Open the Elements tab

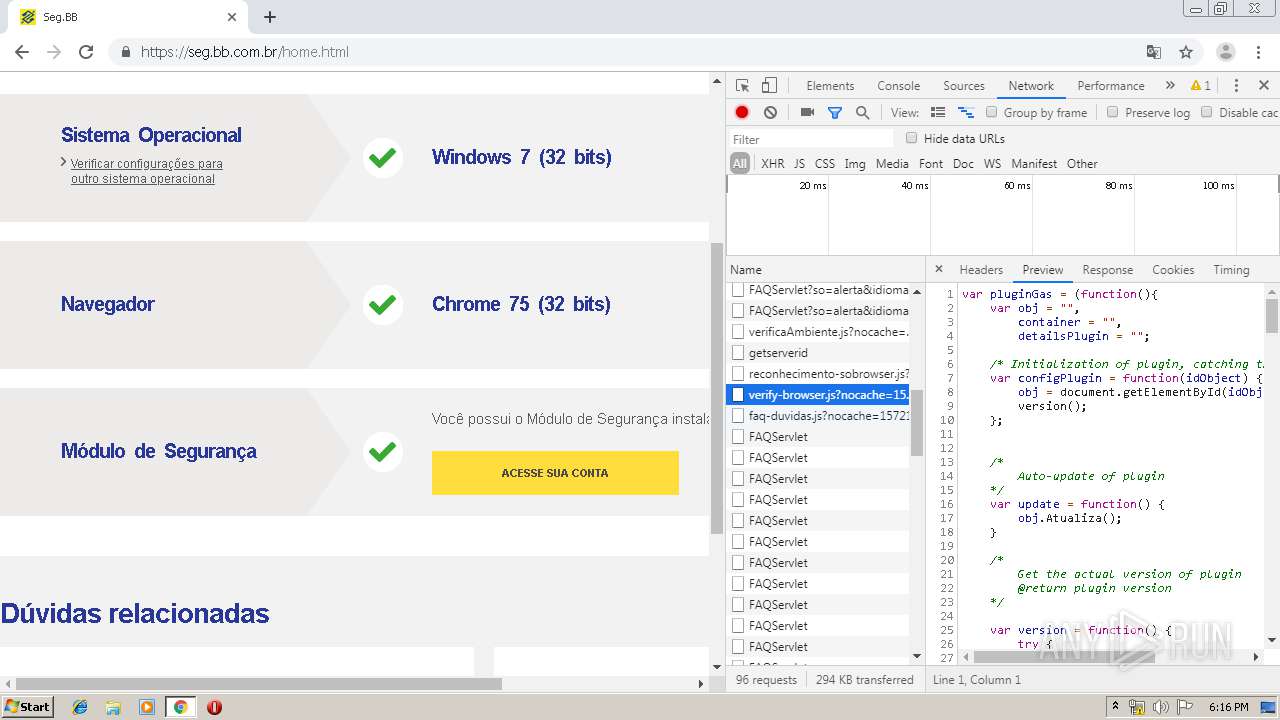point(830,86)
